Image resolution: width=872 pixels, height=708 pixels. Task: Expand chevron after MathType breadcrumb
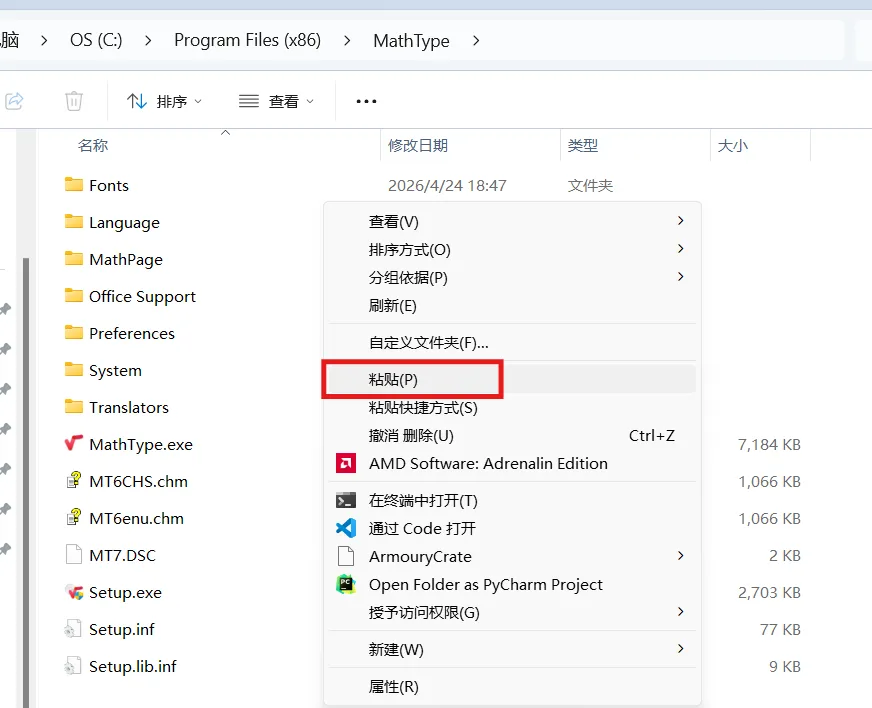(x=476, y=41)
